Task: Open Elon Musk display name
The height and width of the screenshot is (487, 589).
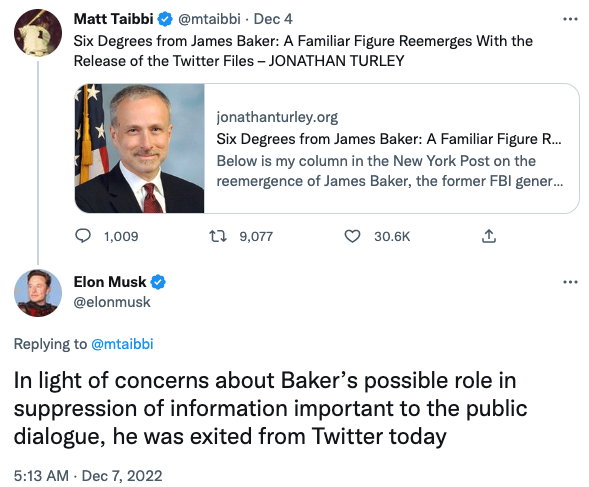Action: click(110, 282)
